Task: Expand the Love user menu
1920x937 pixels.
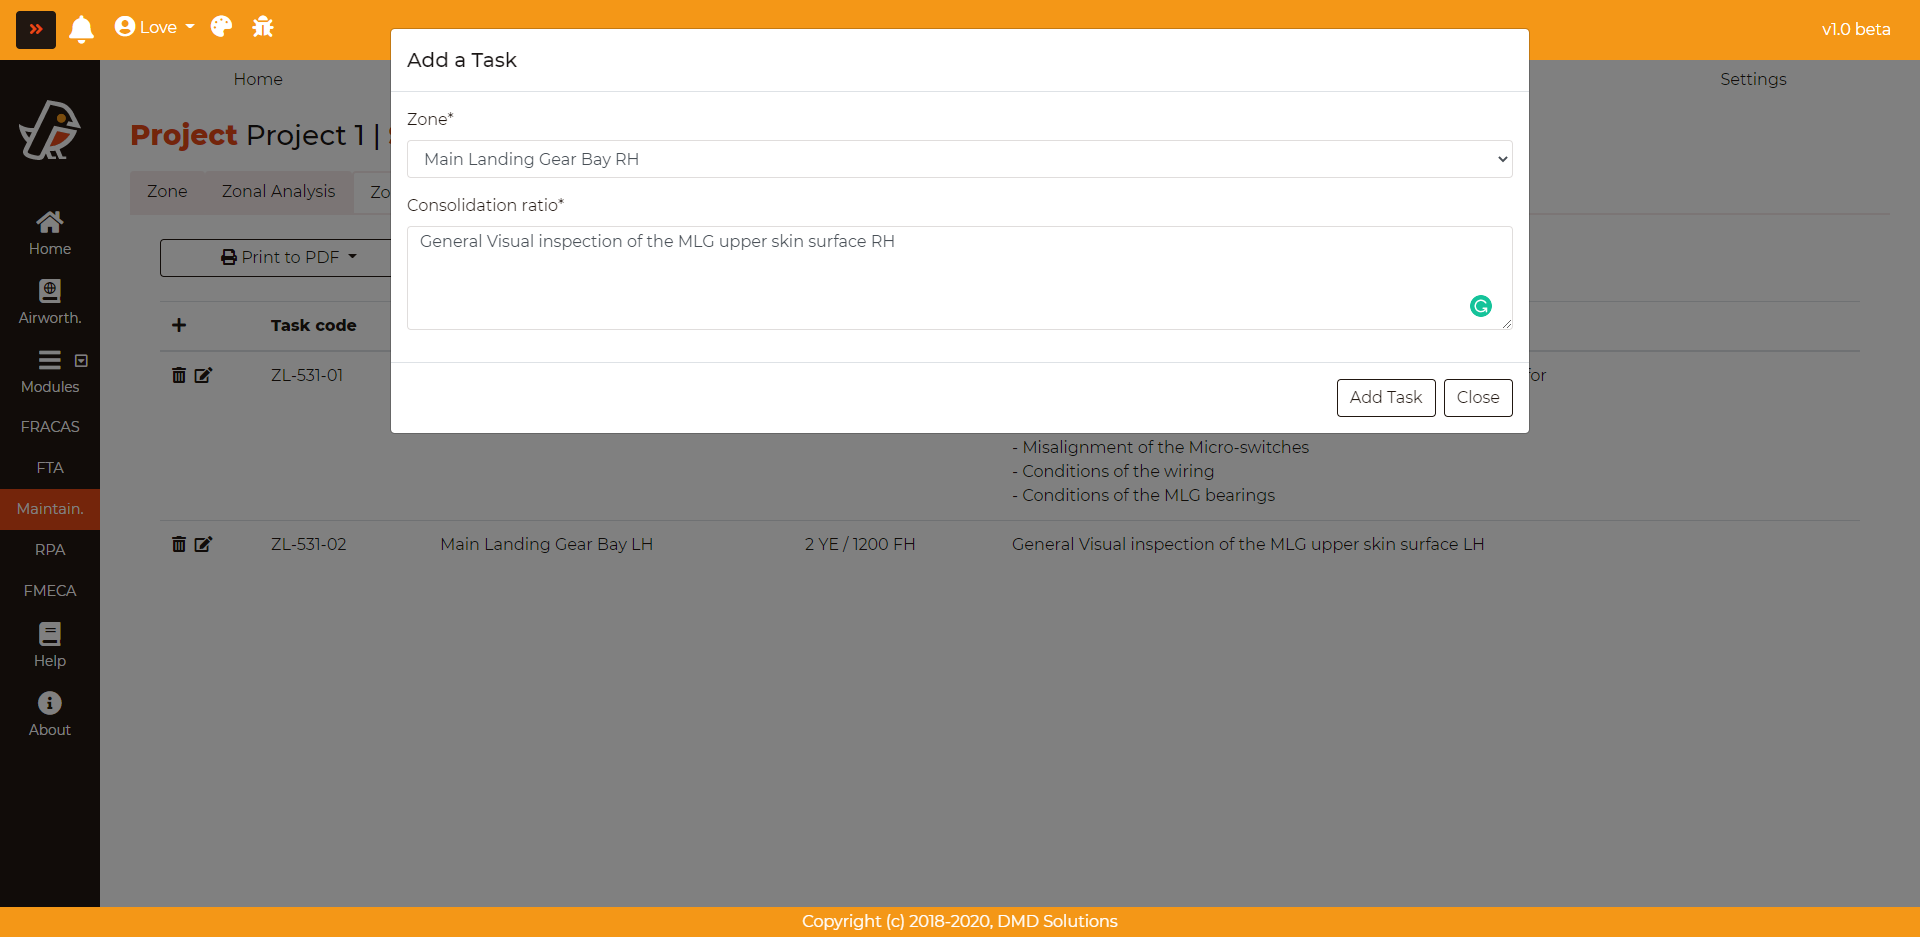Action: tap(155, 27)
